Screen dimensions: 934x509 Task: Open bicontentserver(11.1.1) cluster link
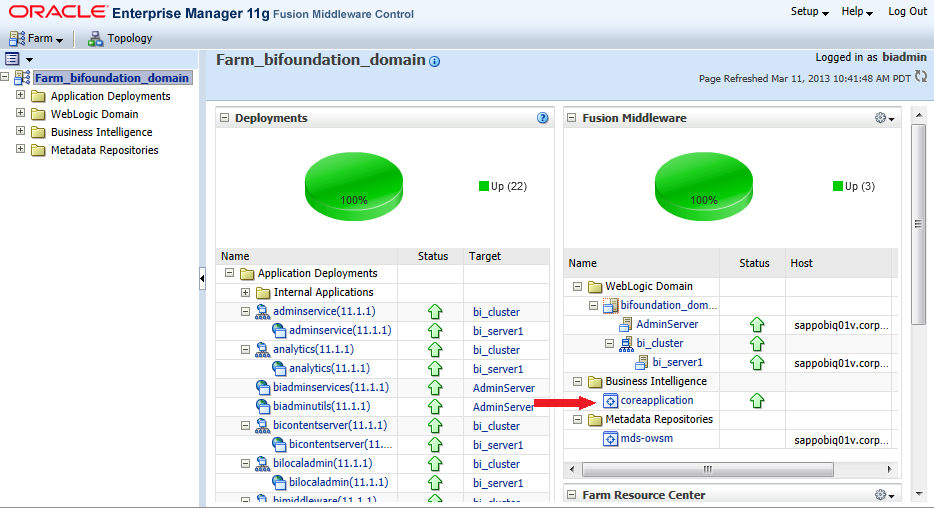click(330, 426)
